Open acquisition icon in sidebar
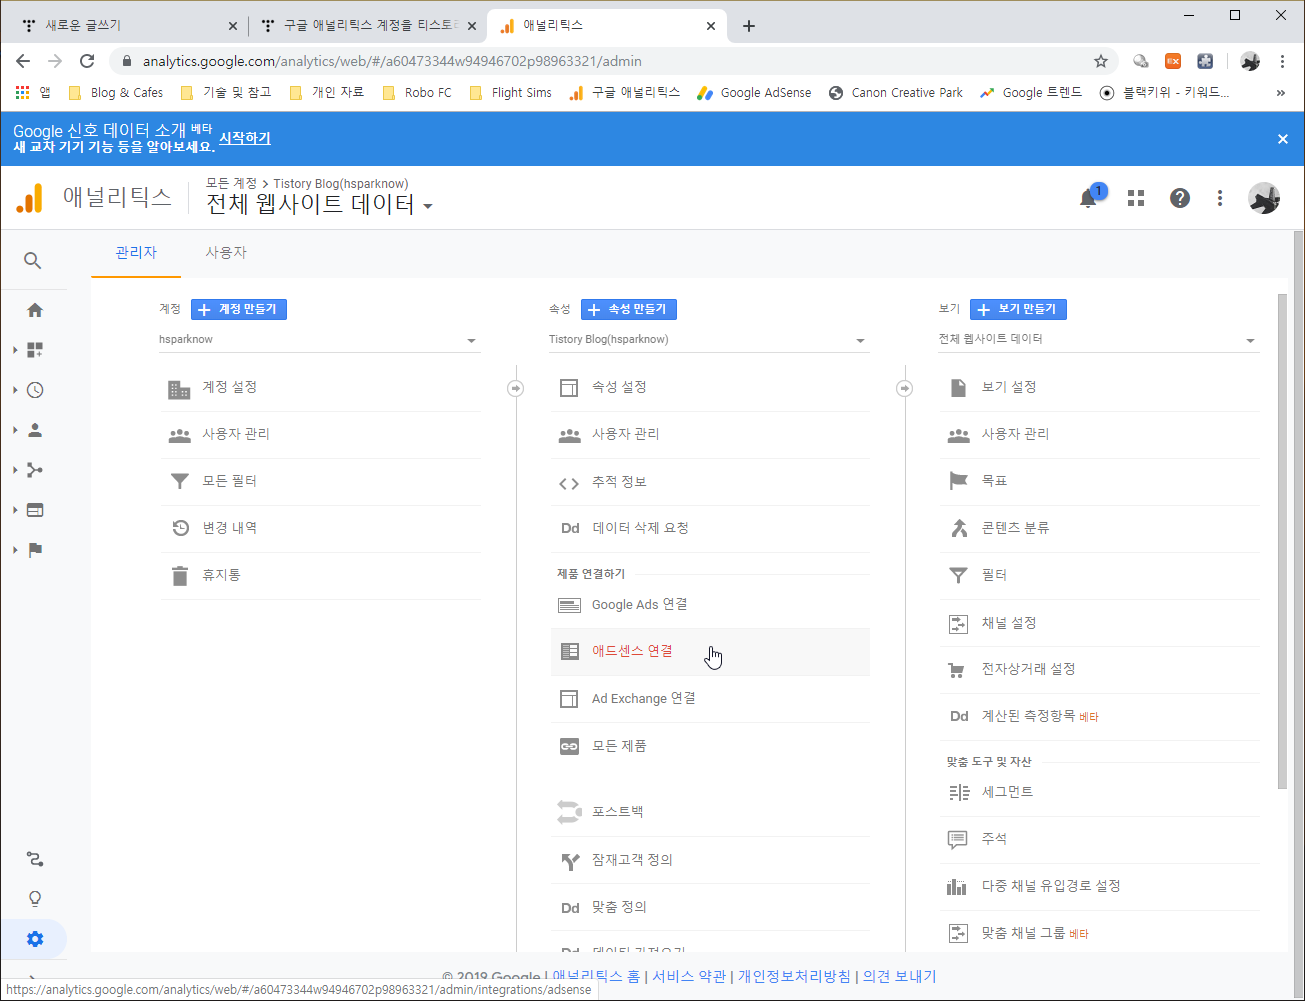Image resolution: width=1305 pixels, height=1001 pixels. tap(35, 470)
